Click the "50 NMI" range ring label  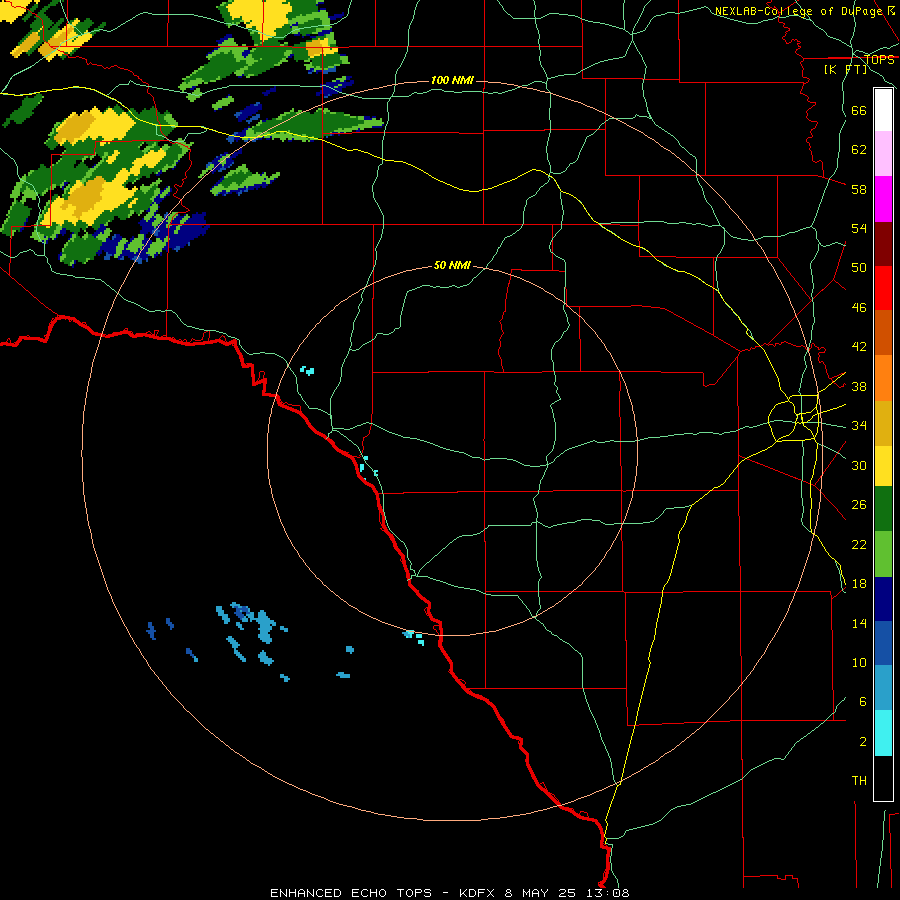pos(452,265)
